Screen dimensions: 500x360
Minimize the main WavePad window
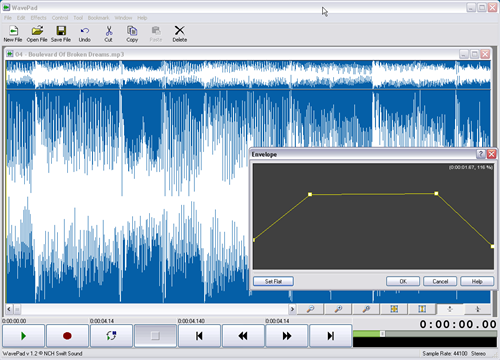[x=471, y=7]
